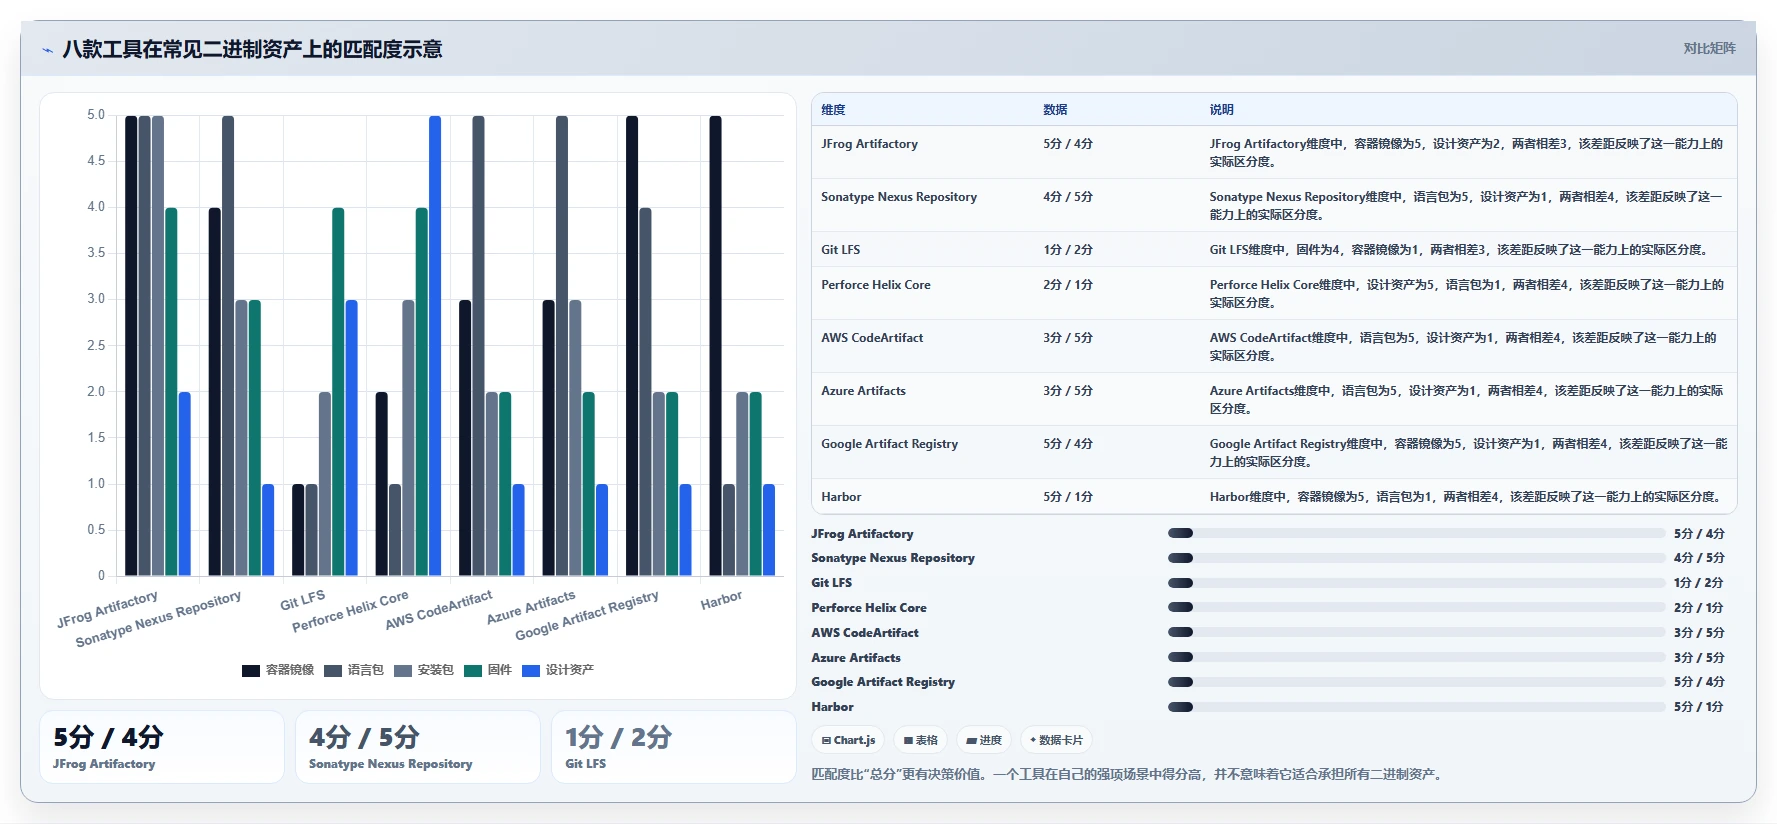1777x824 pixels.
Task: Click the green 固件 bar for JFrog Artifactory
Action: click(171, 392)
